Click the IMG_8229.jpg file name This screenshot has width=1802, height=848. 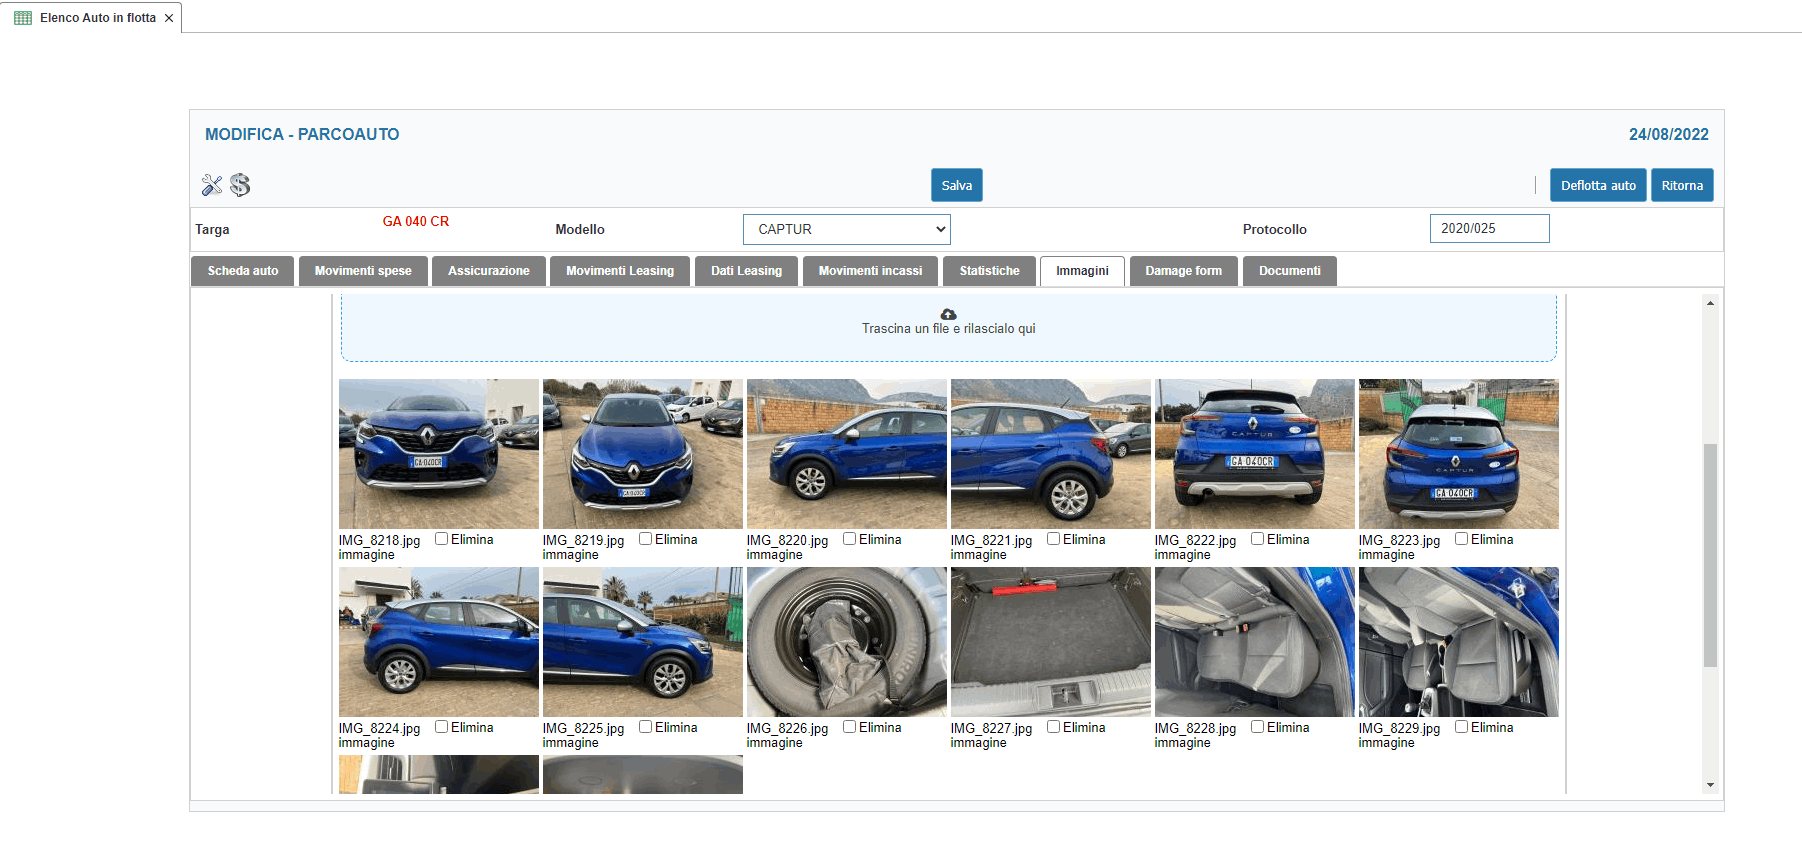coord(1399,728)
